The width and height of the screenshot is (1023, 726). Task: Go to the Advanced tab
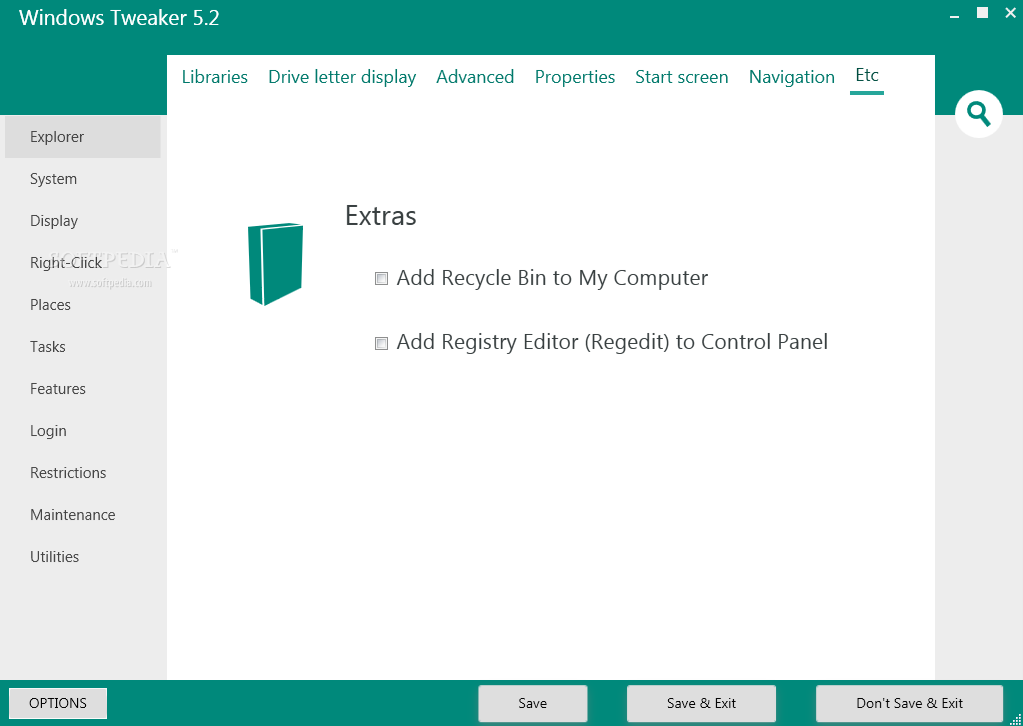[x=475, y=77]
